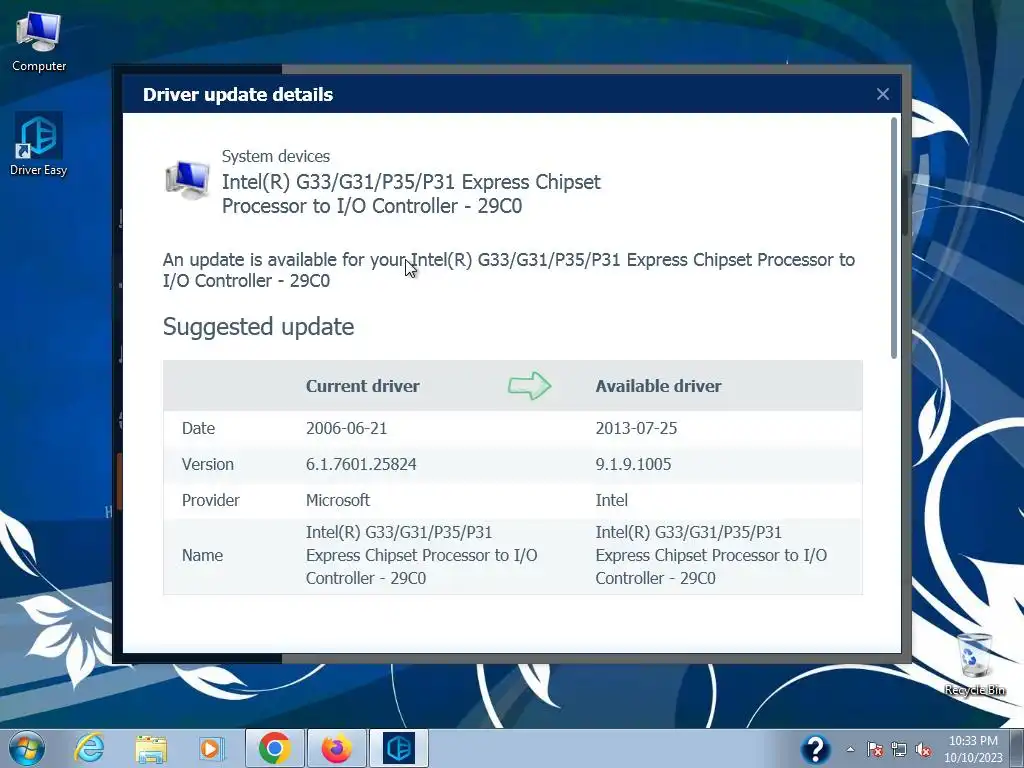This screenshot has height=768, width=1024.
Task: Click the help question mark tray icon
Action: click(815, 749)
